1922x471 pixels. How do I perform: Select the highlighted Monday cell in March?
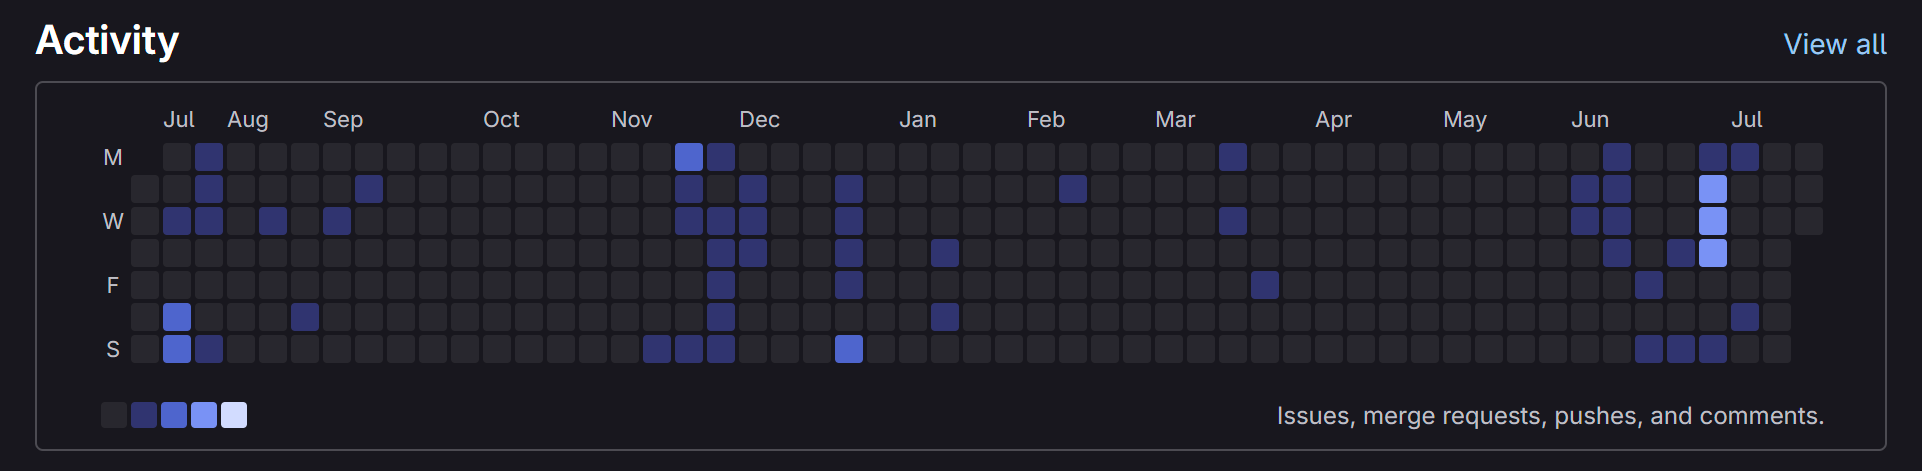pos(1233,157)
